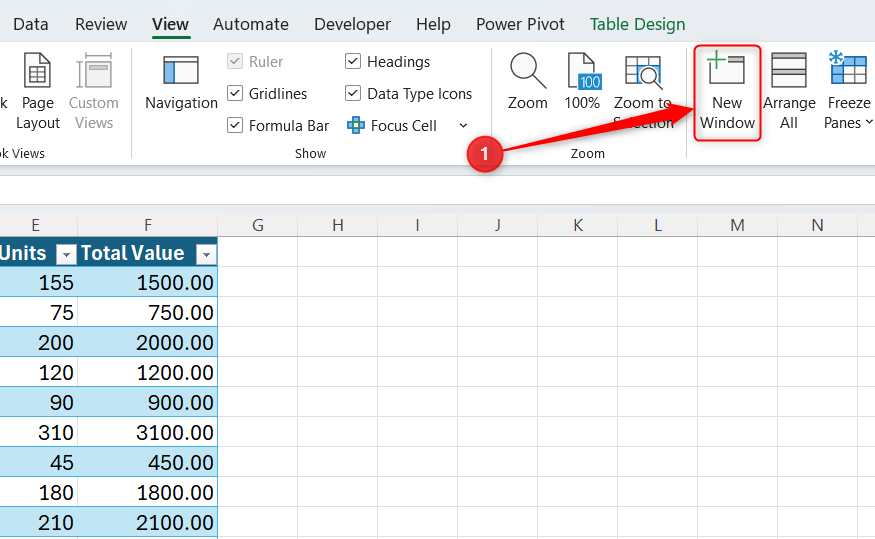875x539 pixels.
Task: Click Zoom to Selection
Action: click(x=643, y=92)
